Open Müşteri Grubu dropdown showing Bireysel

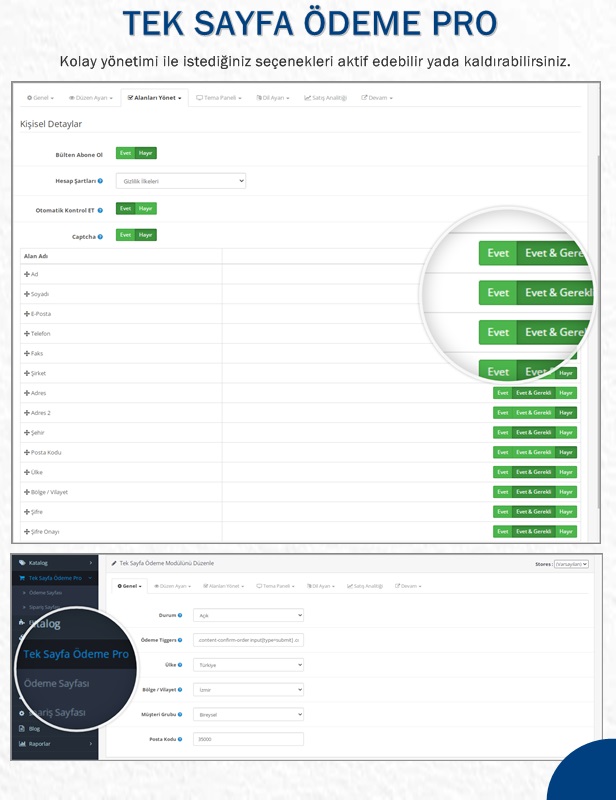[248, 714]
